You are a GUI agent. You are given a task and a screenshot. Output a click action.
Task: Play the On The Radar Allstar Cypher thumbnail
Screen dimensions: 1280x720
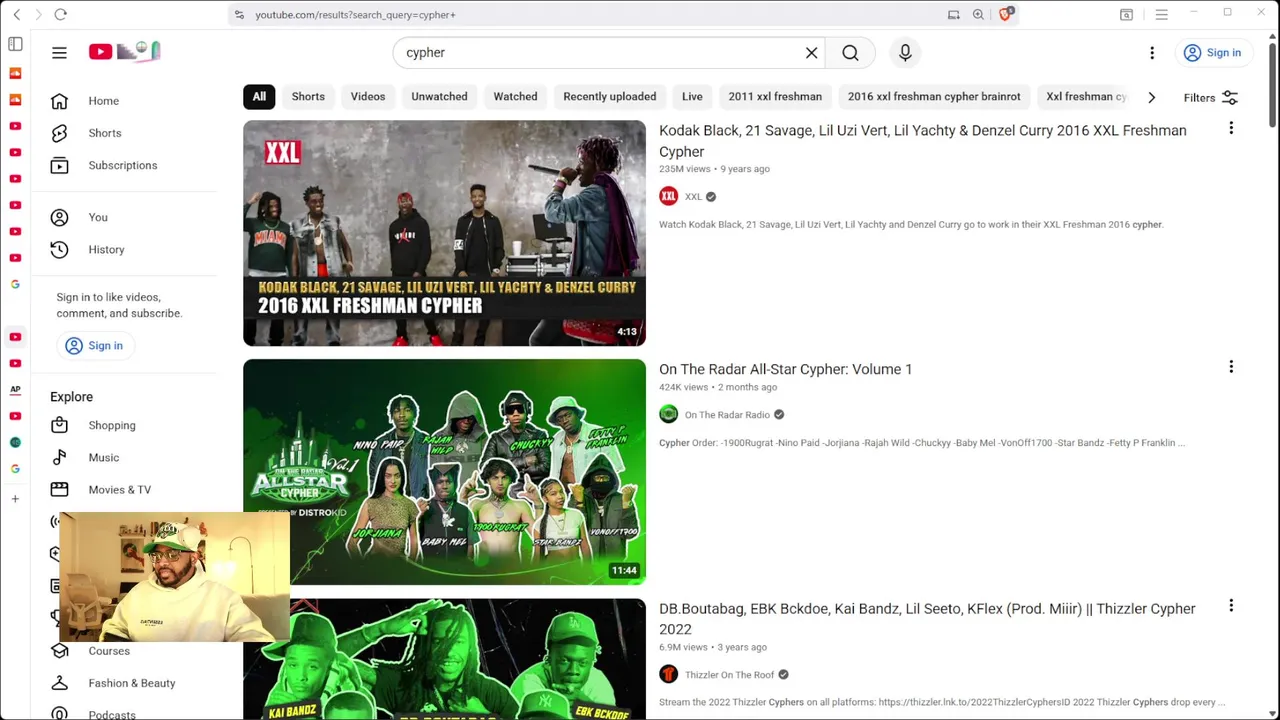click(x=444, y=472)
